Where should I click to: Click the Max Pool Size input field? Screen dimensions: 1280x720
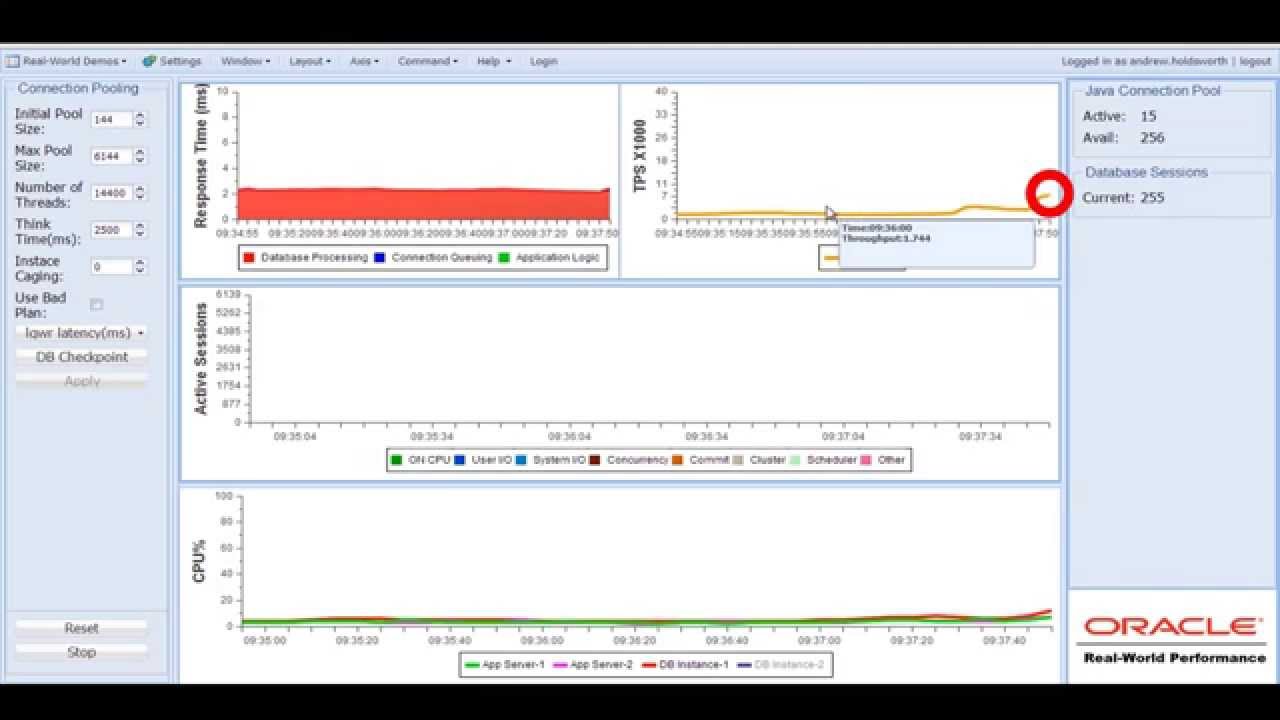coord(111,157)
